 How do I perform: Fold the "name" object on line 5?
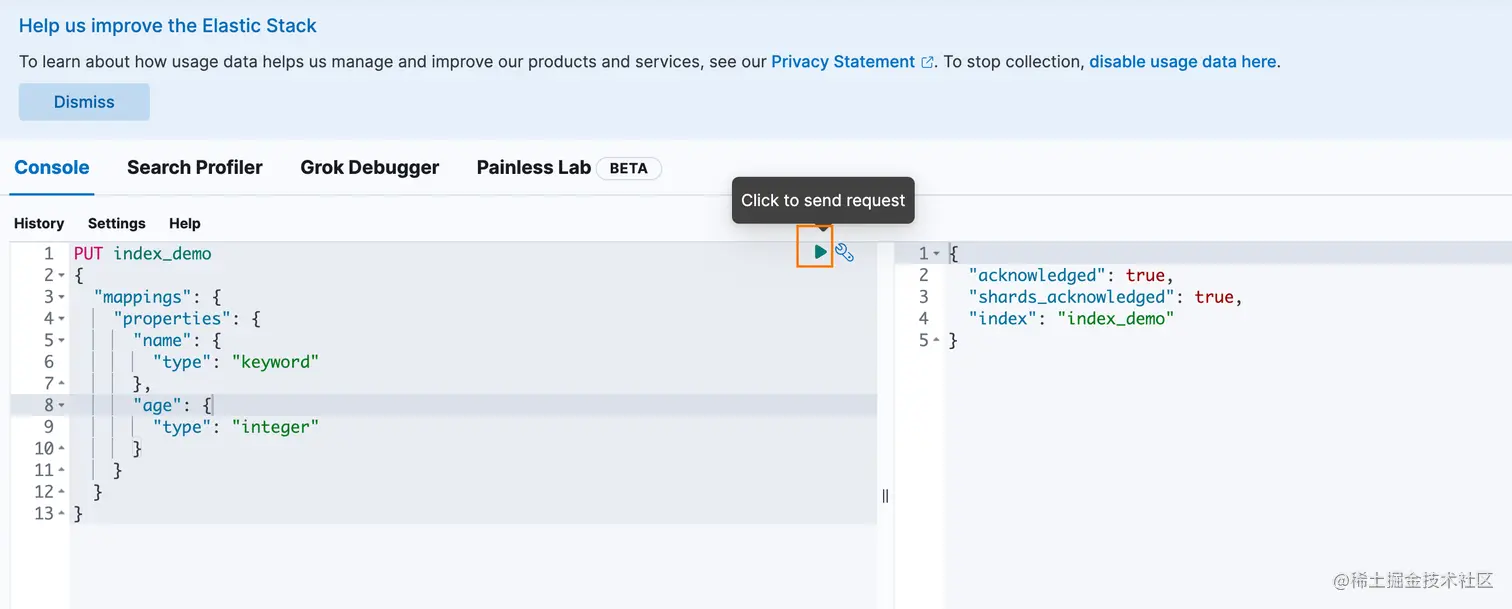(x=61, y=341)
